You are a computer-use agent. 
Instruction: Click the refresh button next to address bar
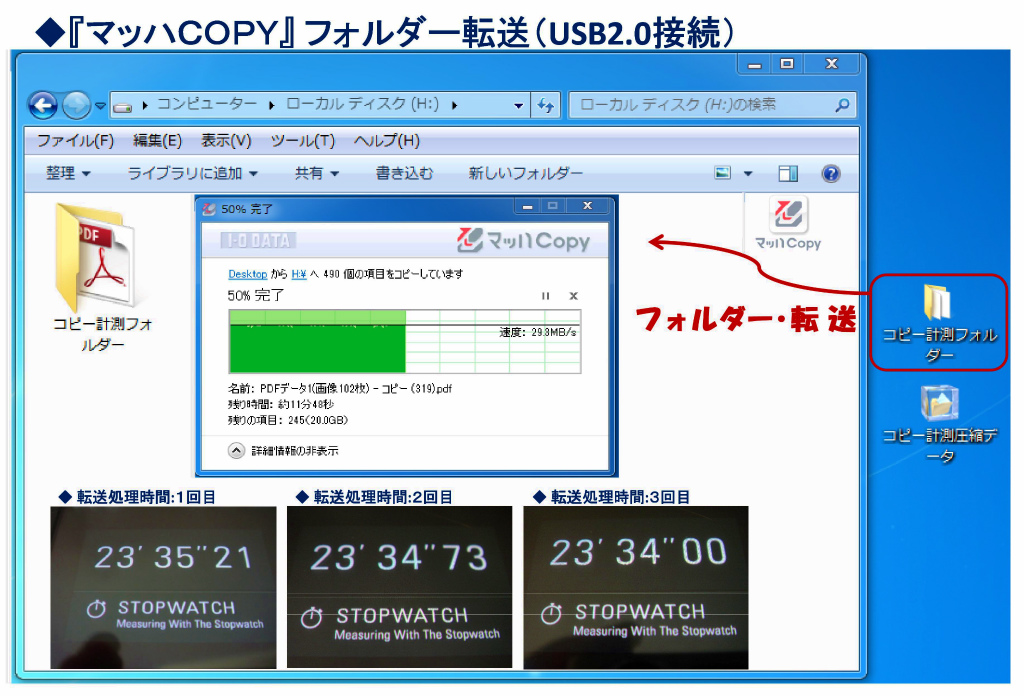546,105
